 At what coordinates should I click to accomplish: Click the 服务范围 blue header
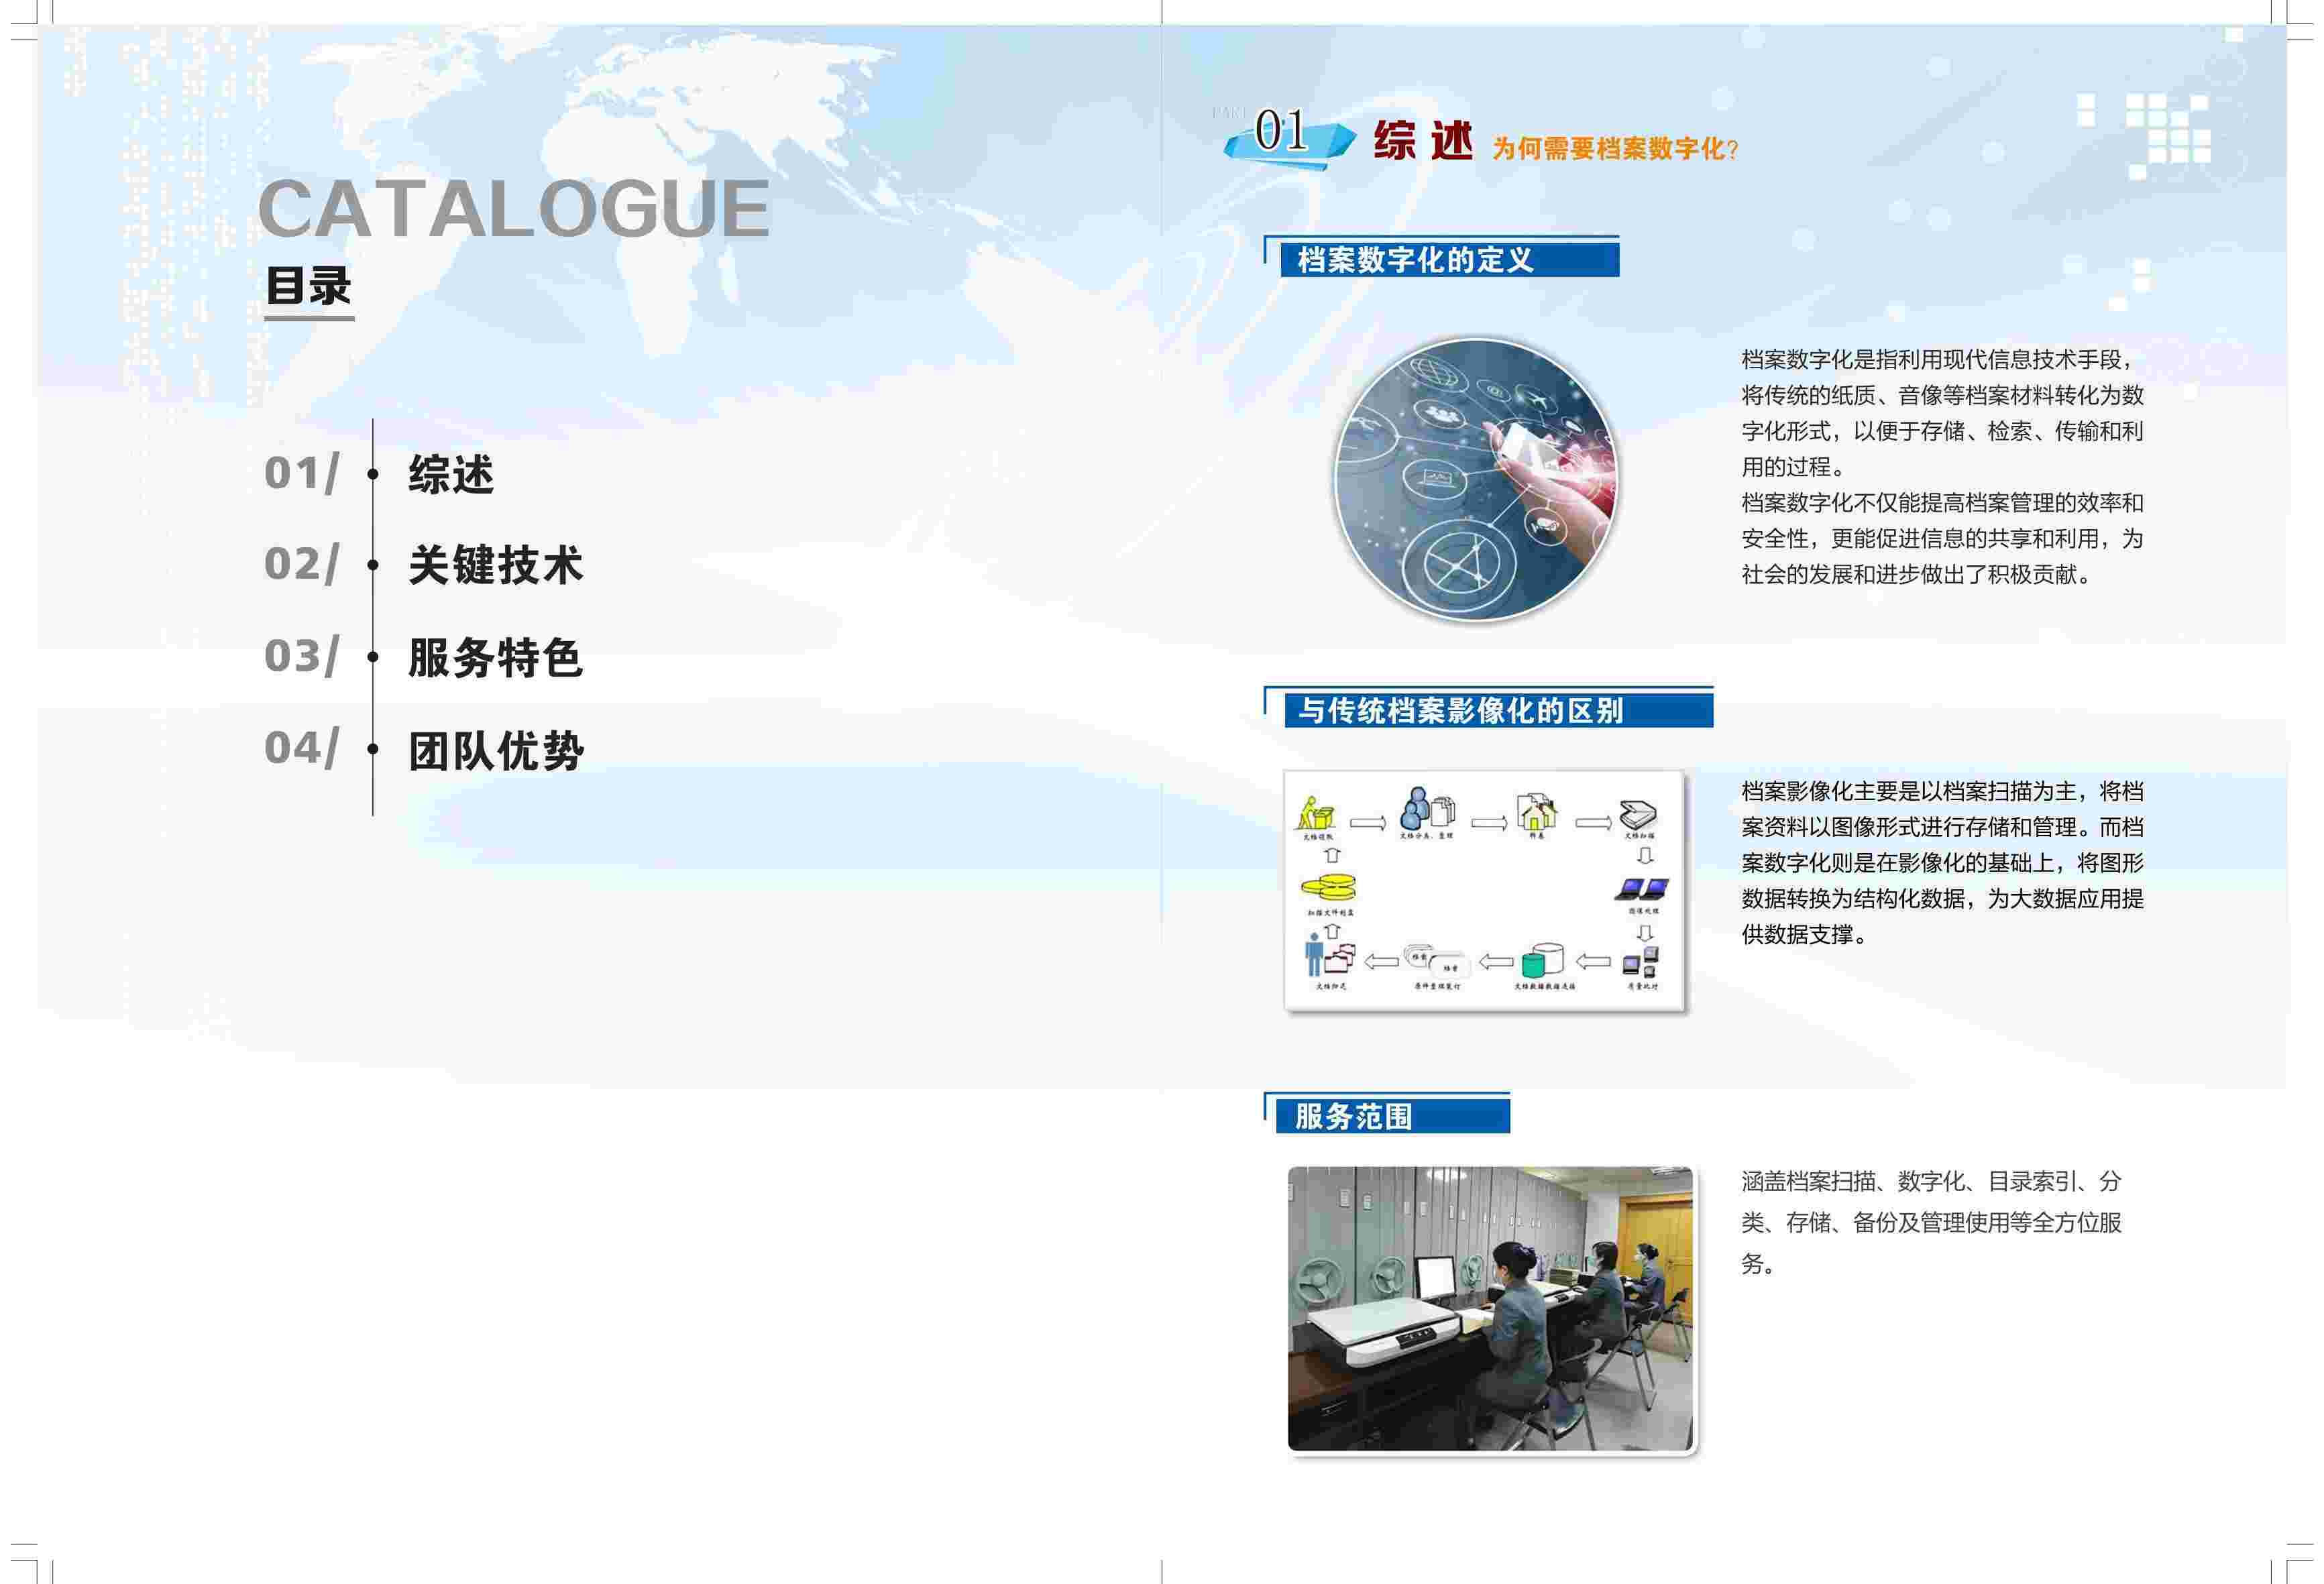[x=1392, y=1116]
